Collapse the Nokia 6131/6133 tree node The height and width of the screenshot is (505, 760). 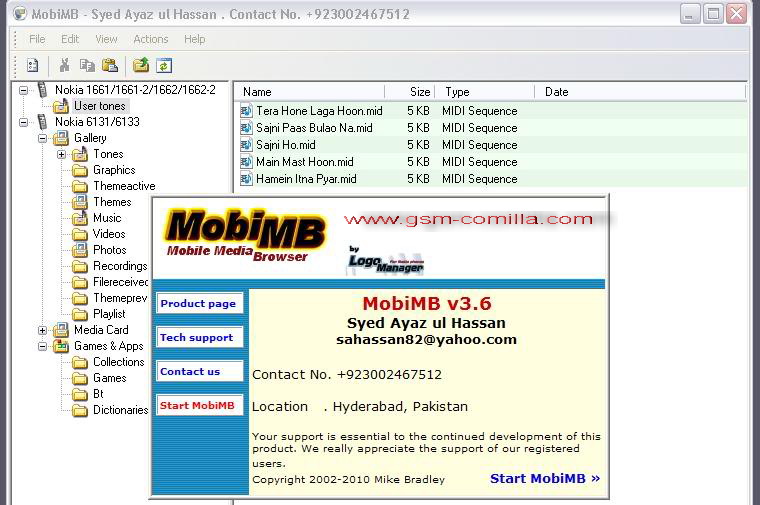point(23,122)
